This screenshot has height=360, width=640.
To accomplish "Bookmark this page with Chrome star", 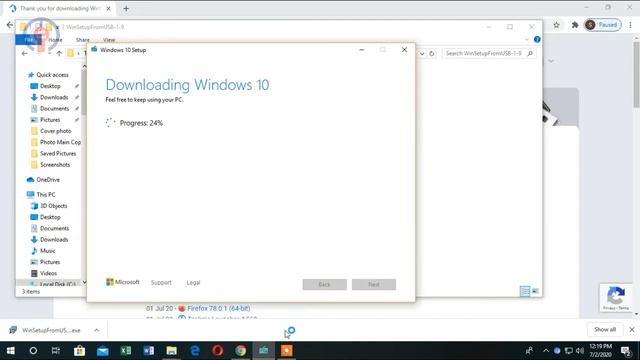I will pos(556,25).
